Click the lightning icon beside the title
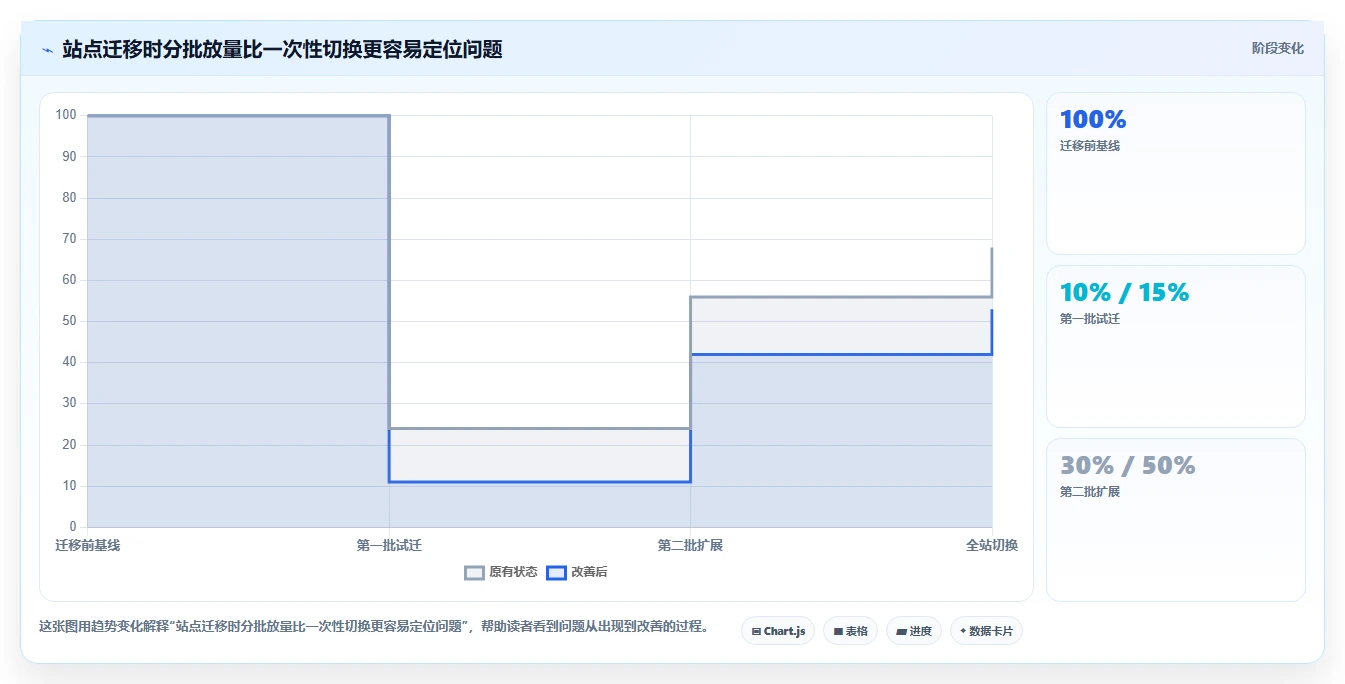 [x=47, y=49]
